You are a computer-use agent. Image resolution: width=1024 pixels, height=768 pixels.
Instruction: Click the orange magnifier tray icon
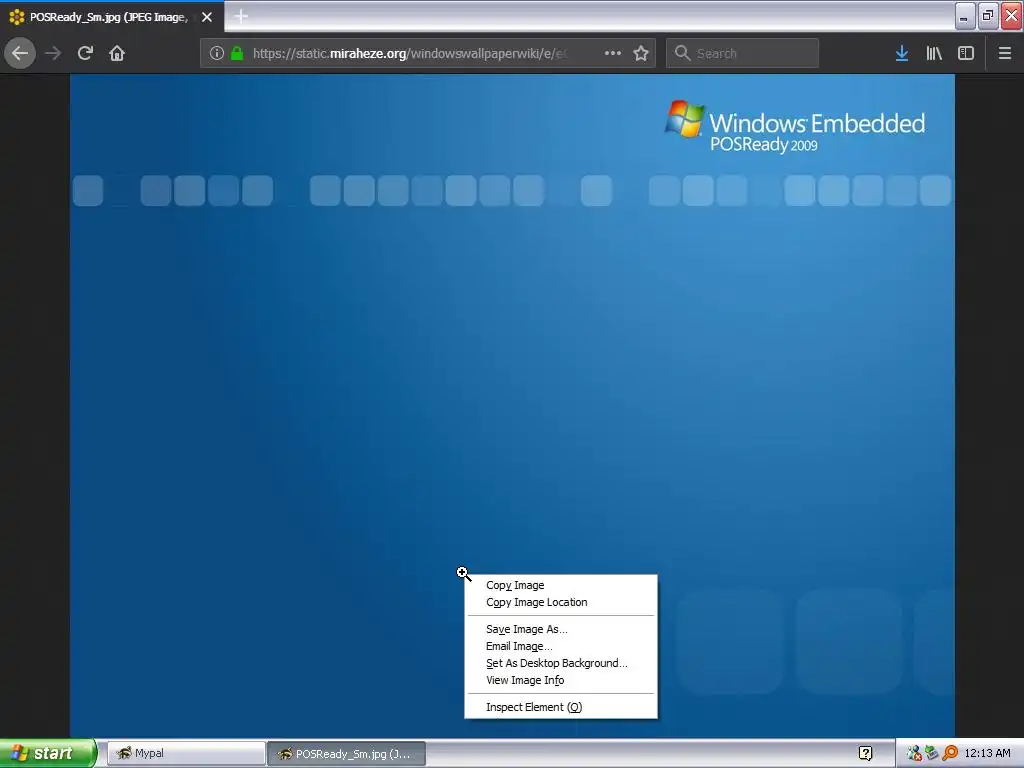(950, 754)
